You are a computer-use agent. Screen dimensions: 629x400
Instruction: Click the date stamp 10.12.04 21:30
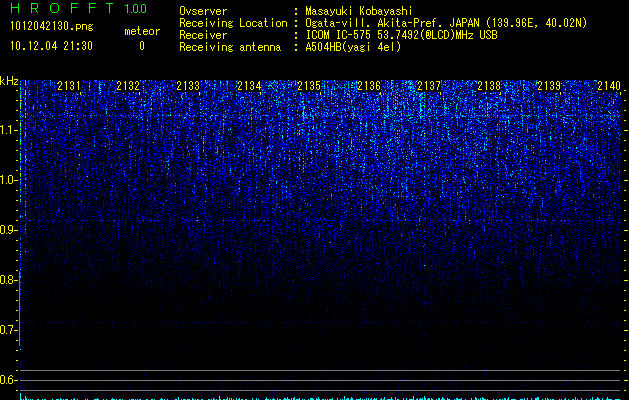coord(51,46)
